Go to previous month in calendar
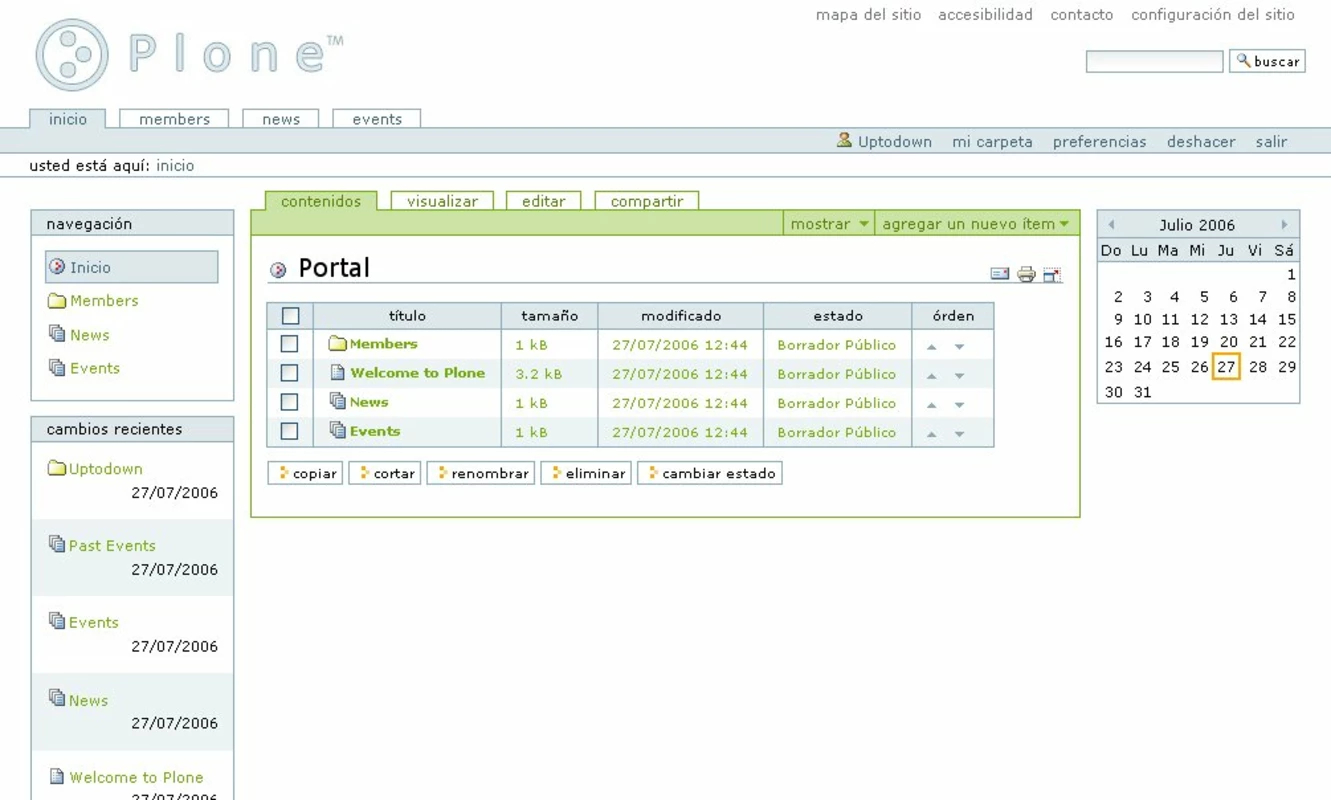This screenshot has width=1331, height=800. click(x=1111, y=225)
